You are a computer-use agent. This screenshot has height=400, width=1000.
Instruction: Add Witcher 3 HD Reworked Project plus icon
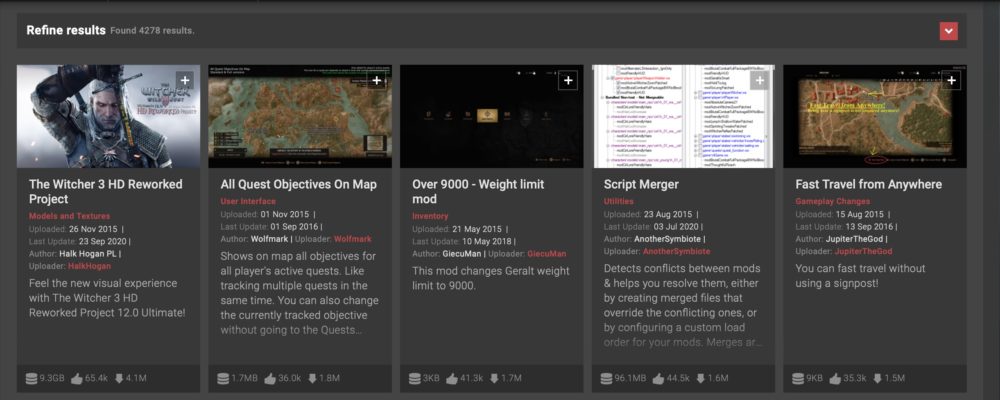tap(185, 80)
